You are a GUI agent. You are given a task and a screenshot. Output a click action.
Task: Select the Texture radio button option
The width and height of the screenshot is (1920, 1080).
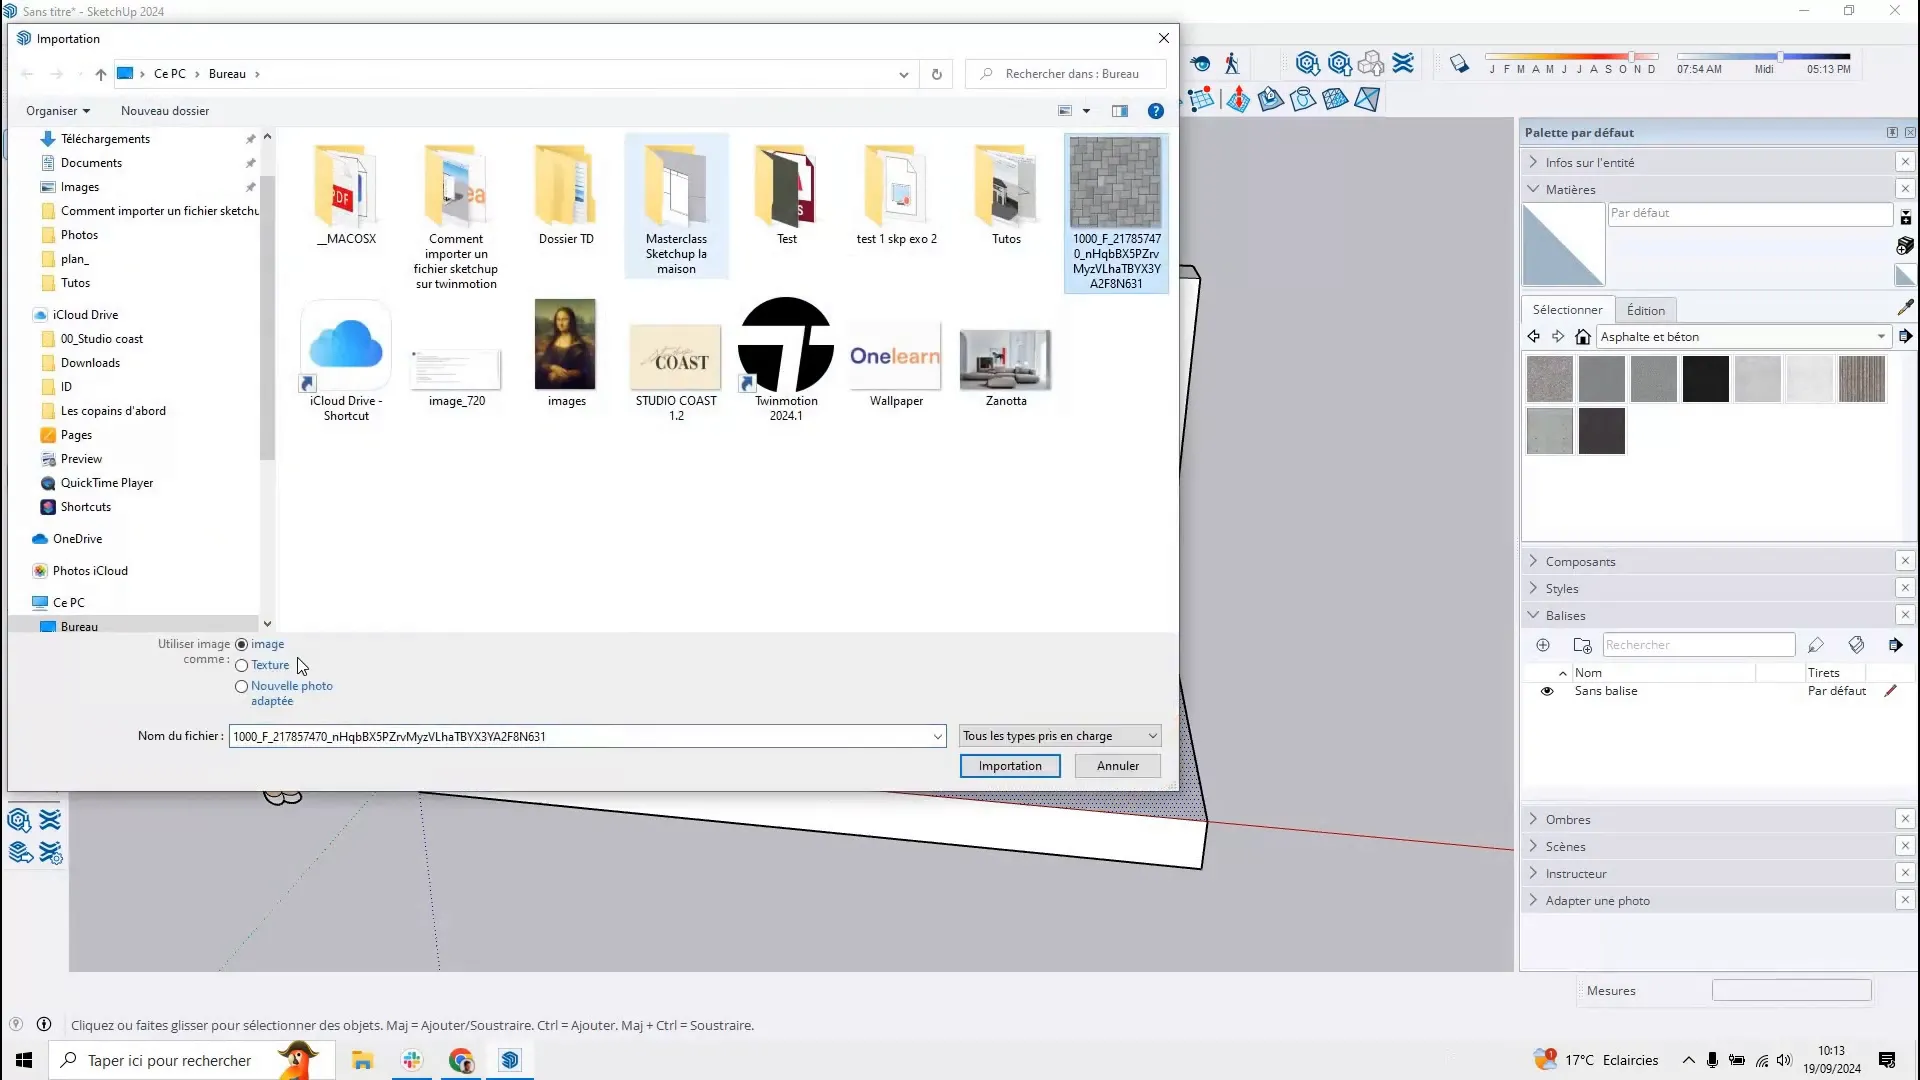pos(241,665)
